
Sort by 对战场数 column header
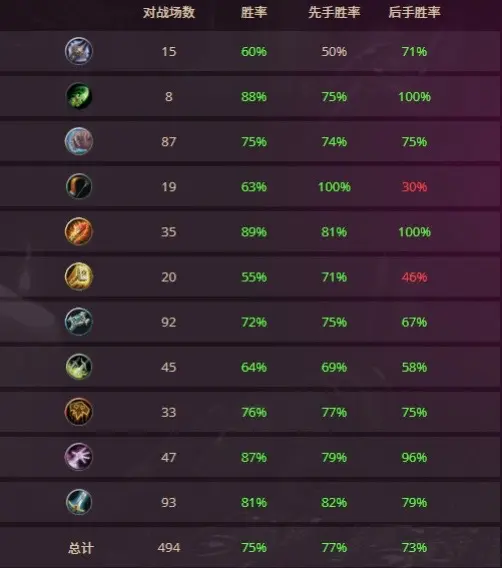169,12
